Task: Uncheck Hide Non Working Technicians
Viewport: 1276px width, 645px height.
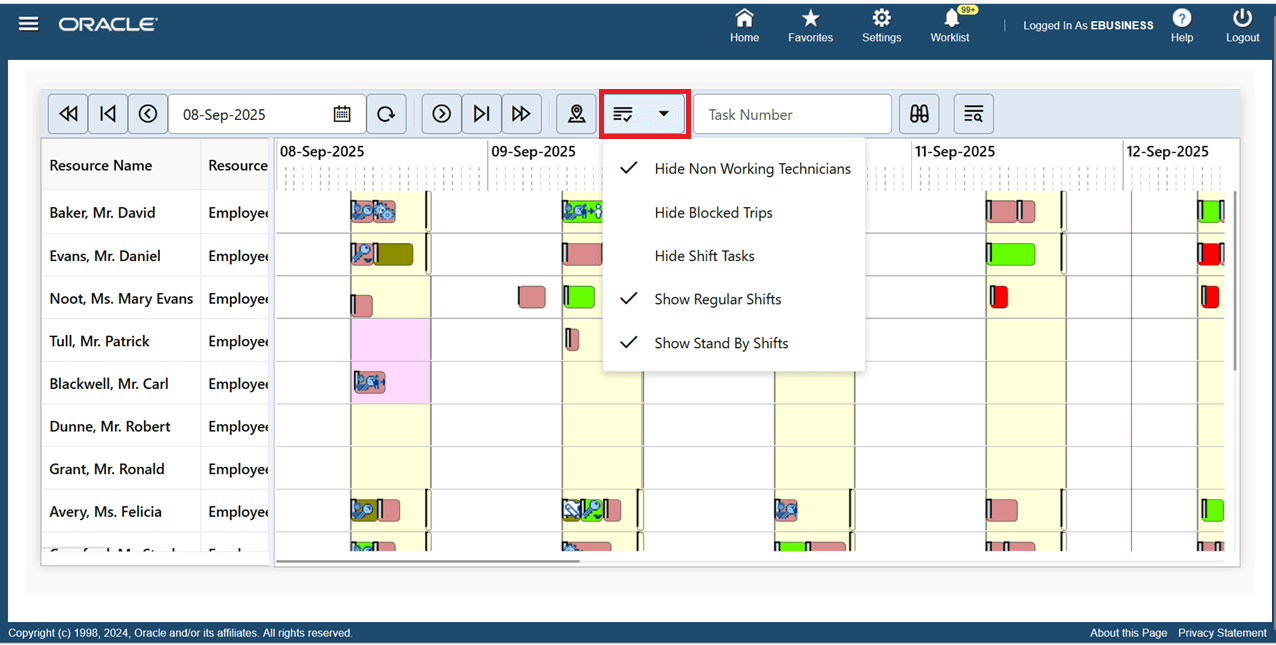Action: (x=752, y=168)
